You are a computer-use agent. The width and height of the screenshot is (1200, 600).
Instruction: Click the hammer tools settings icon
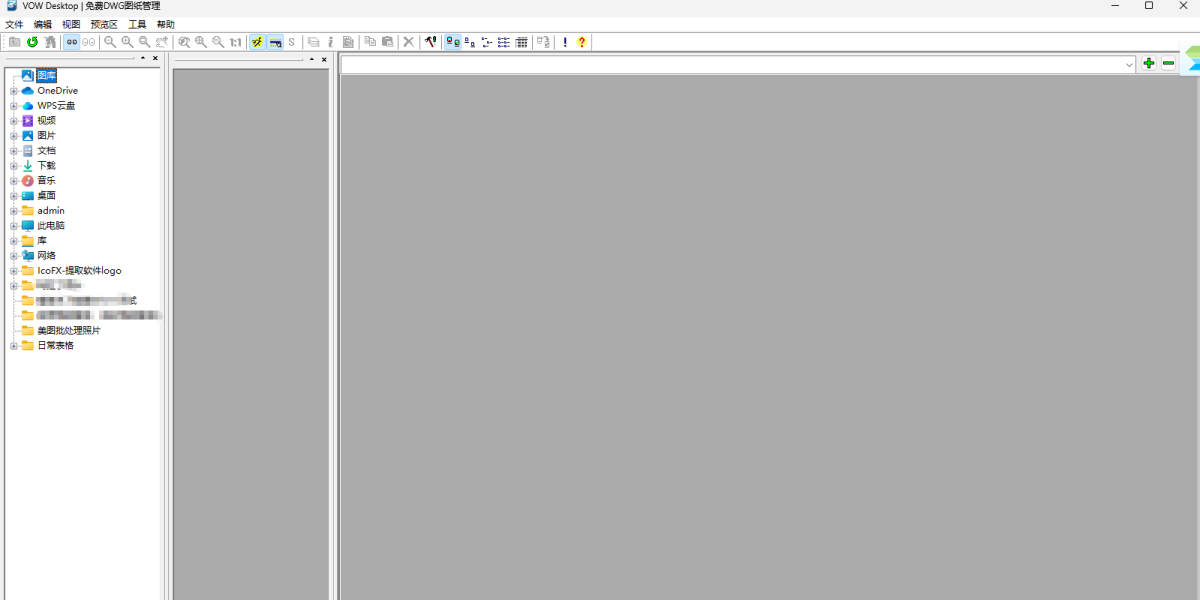pos(430,42)
